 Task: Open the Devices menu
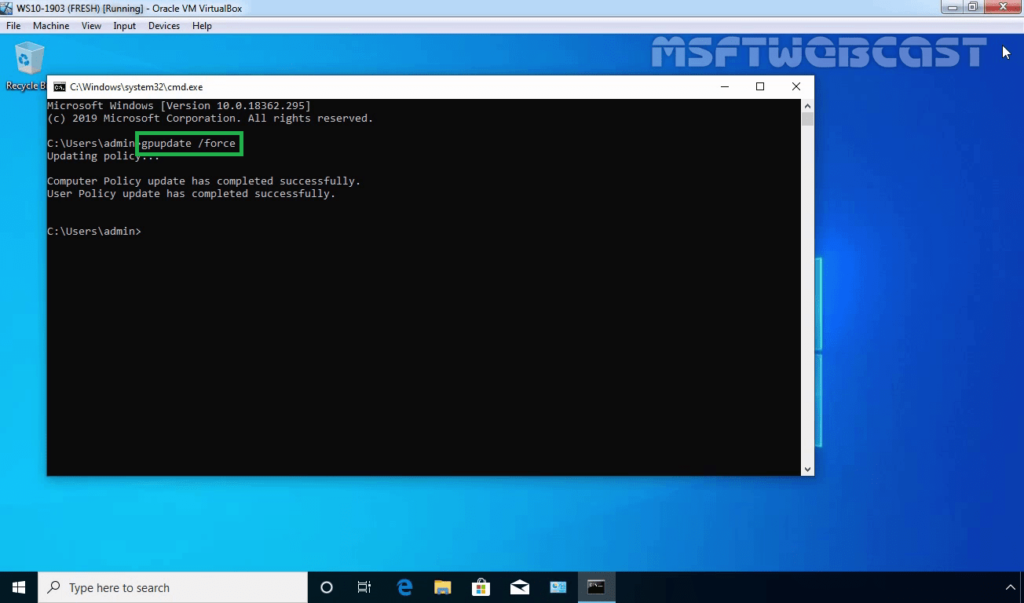coord(163,26)
